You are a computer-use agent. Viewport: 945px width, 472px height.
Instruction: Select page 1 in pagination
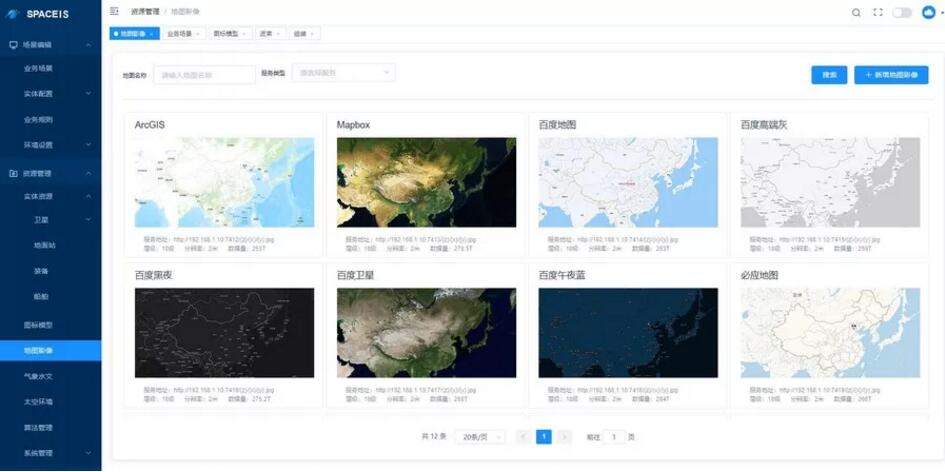pos(544,437)
